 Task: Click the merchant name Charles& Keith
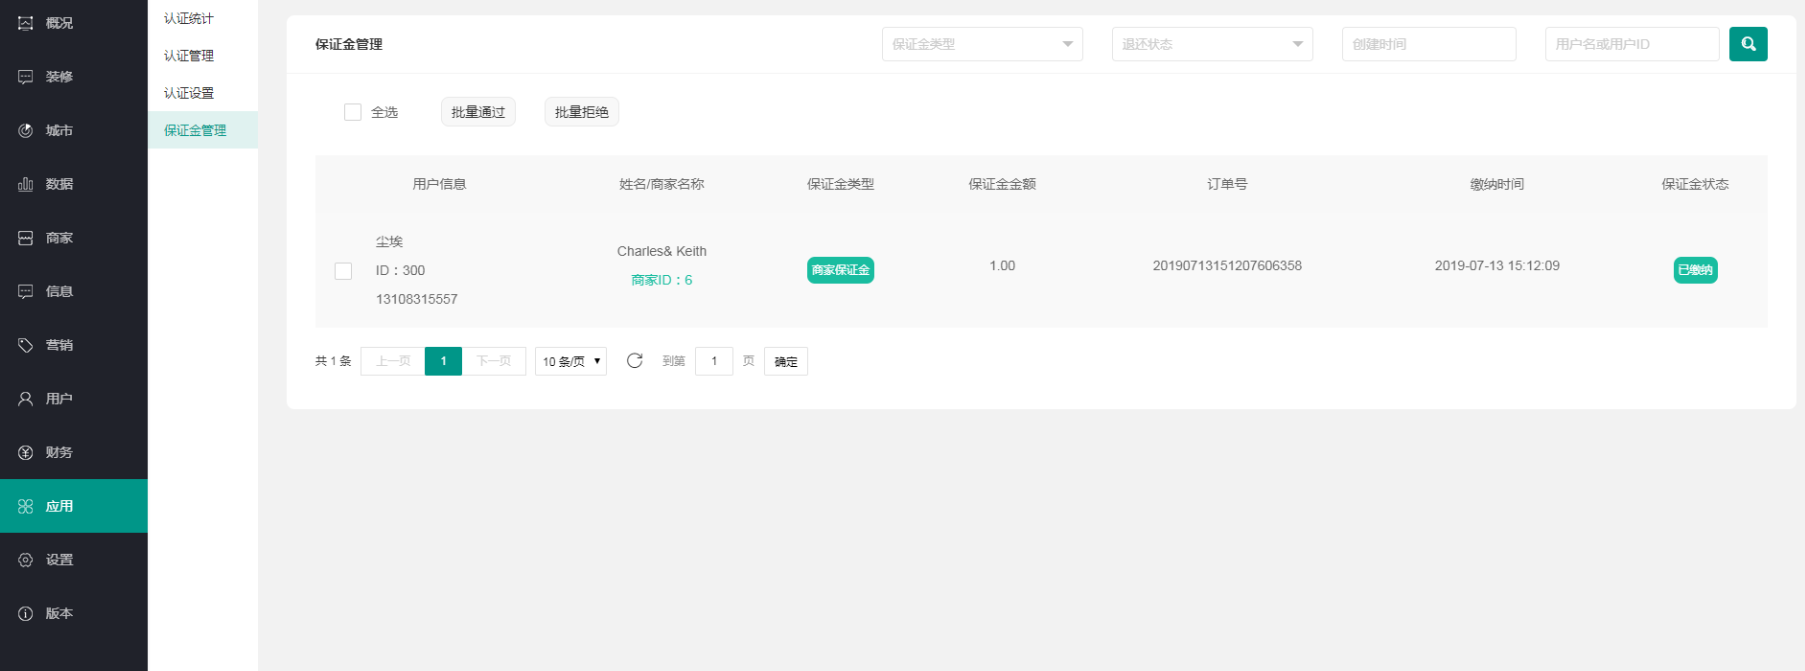pos(662,251)
